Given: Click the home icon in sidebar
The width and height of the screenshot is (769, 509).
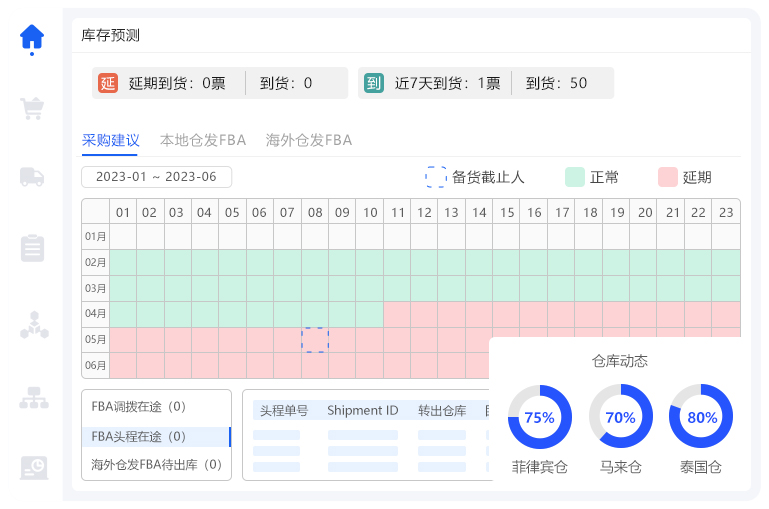Looking at the screenshot, I should 32,37.
